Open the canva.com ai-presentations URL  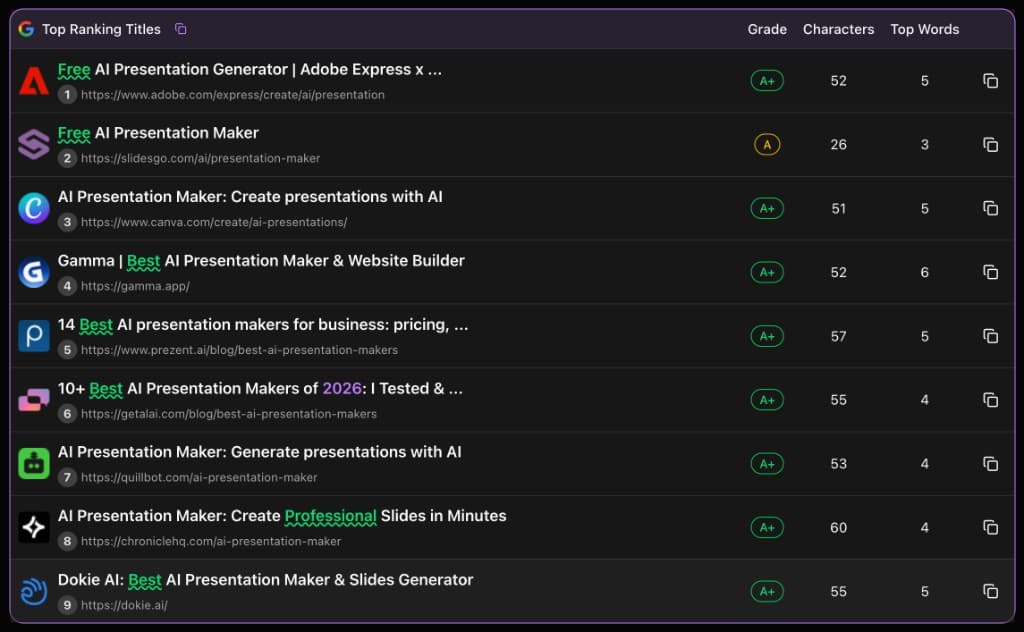click(x=214, y=222)
